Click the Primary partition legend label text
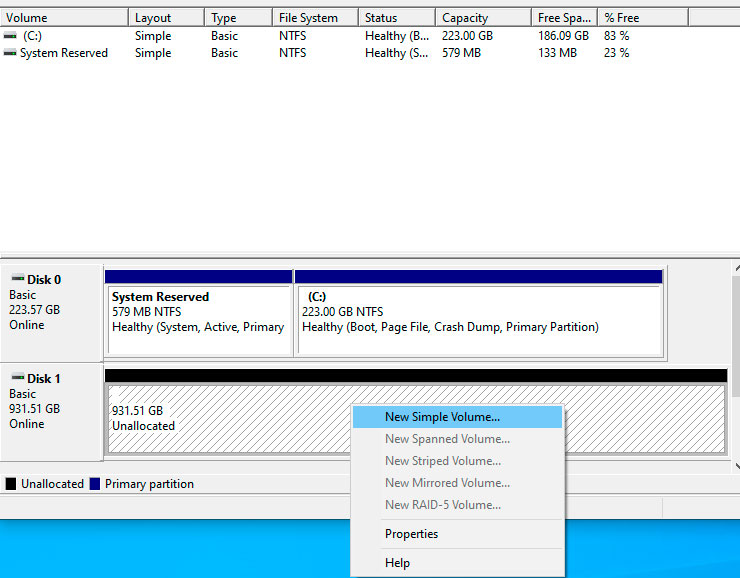The height and width of the screenshot is (578, 740). (149, 484)
